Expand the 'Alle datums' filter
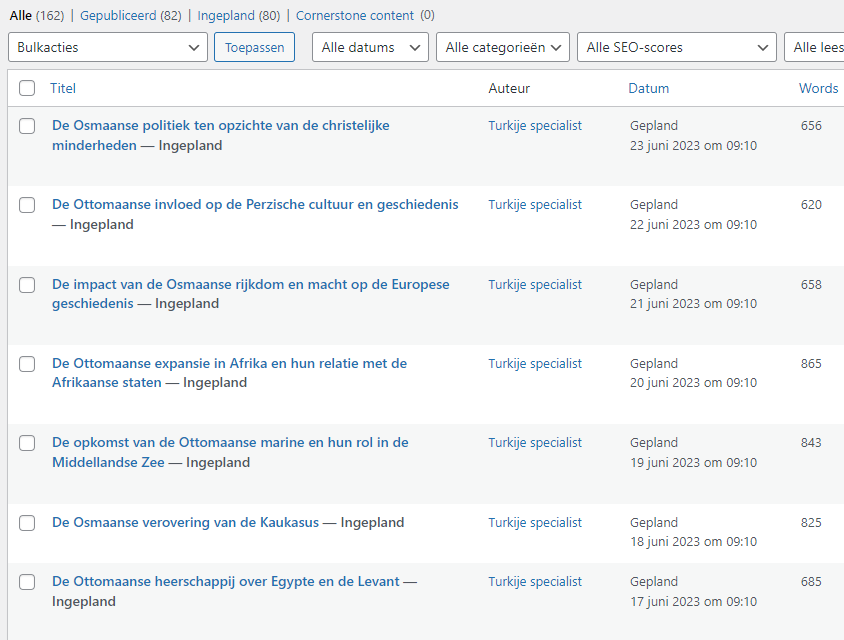 click(370, 47)
